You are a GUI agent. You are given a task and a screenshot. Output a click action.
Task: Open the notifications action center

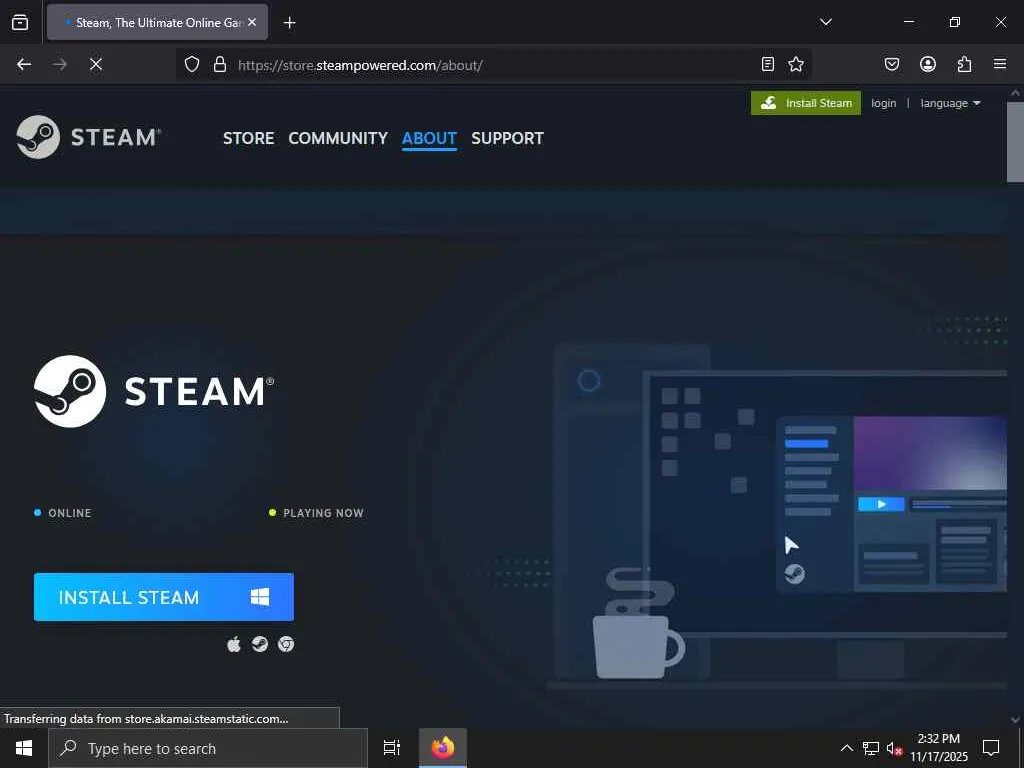coord(991,748)
